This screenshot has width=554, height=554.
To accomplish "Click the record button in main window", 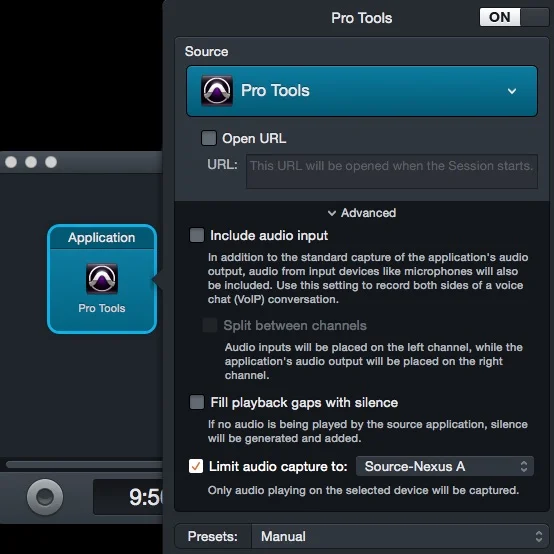I will pyautogui.click(x=45, y=497).
